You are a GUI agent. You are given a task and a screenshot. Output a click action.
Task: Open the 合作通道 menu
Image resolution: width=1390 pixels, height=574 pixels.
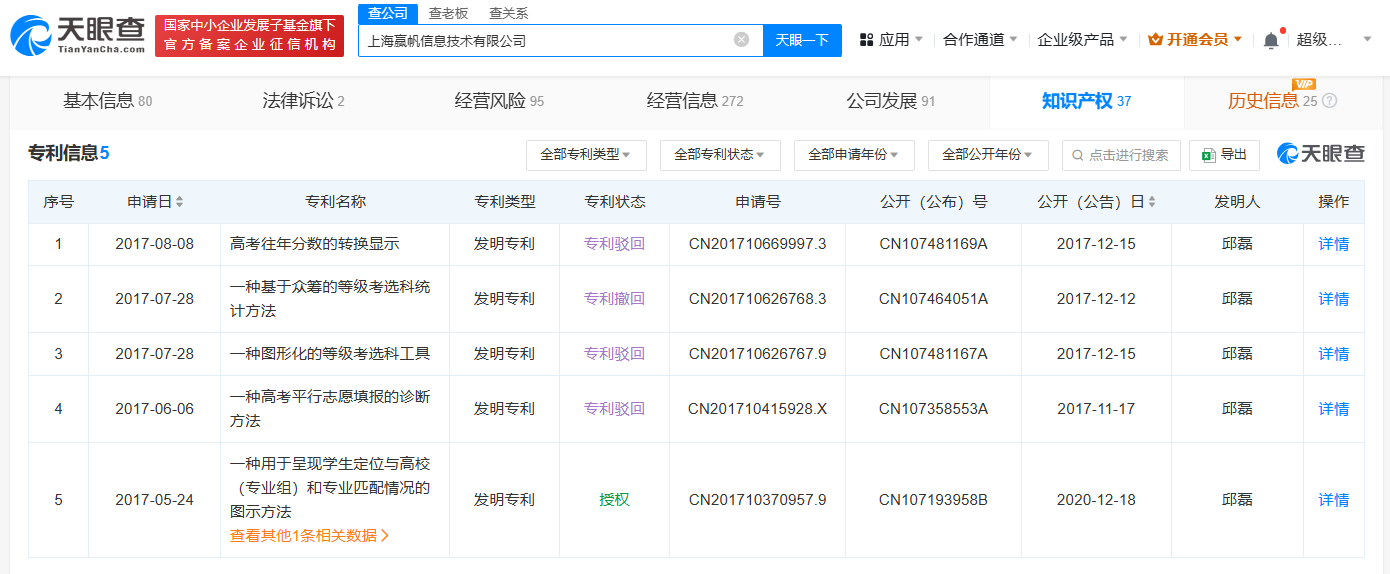(x=980, y=40)
